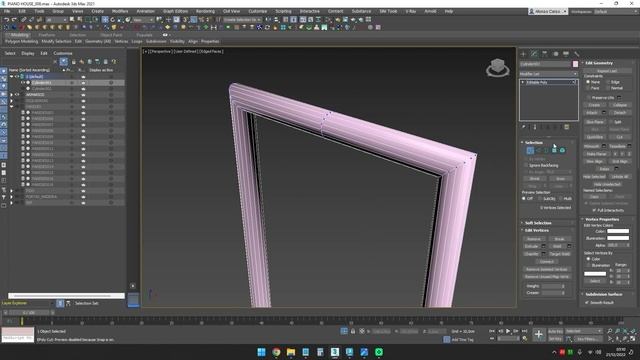Open the Modifier List dropdown
This screenshot has width=640, height=360.
coord(549,74)
